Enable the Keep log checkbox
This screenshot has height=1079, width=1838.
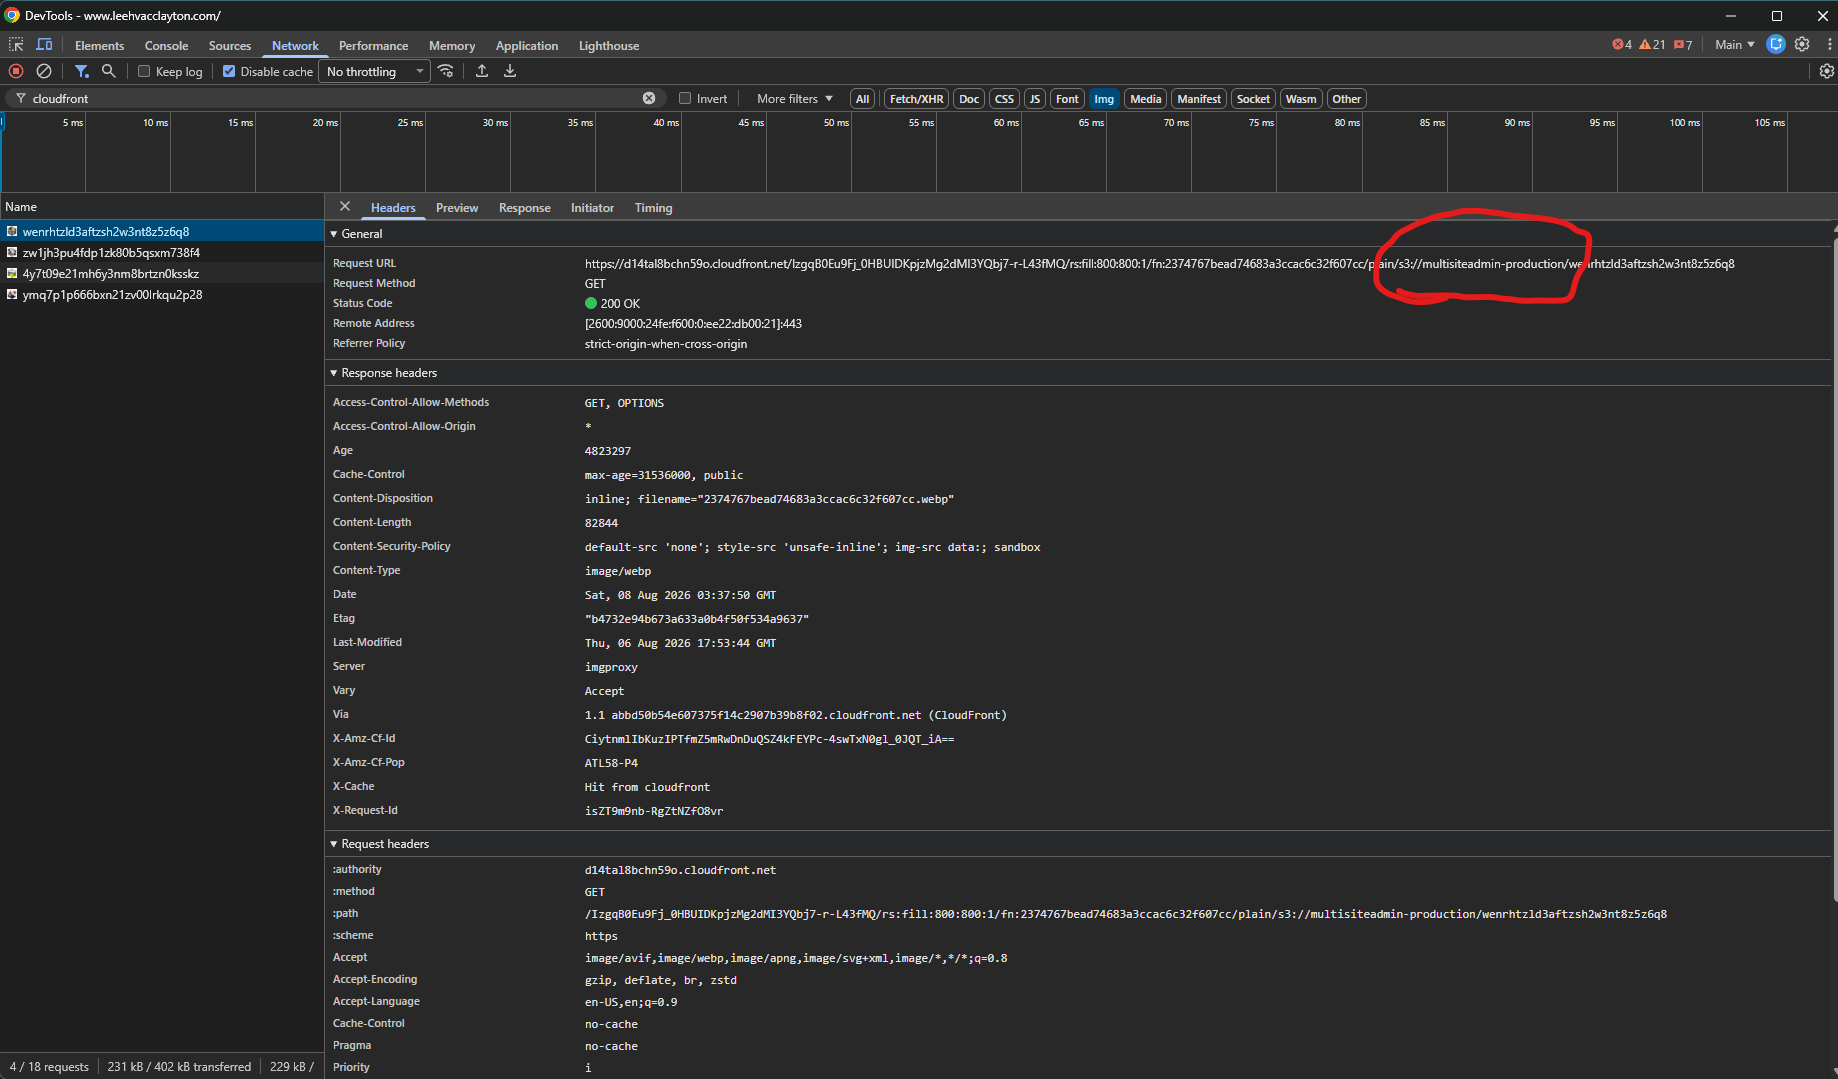click(x=144, y=71)
